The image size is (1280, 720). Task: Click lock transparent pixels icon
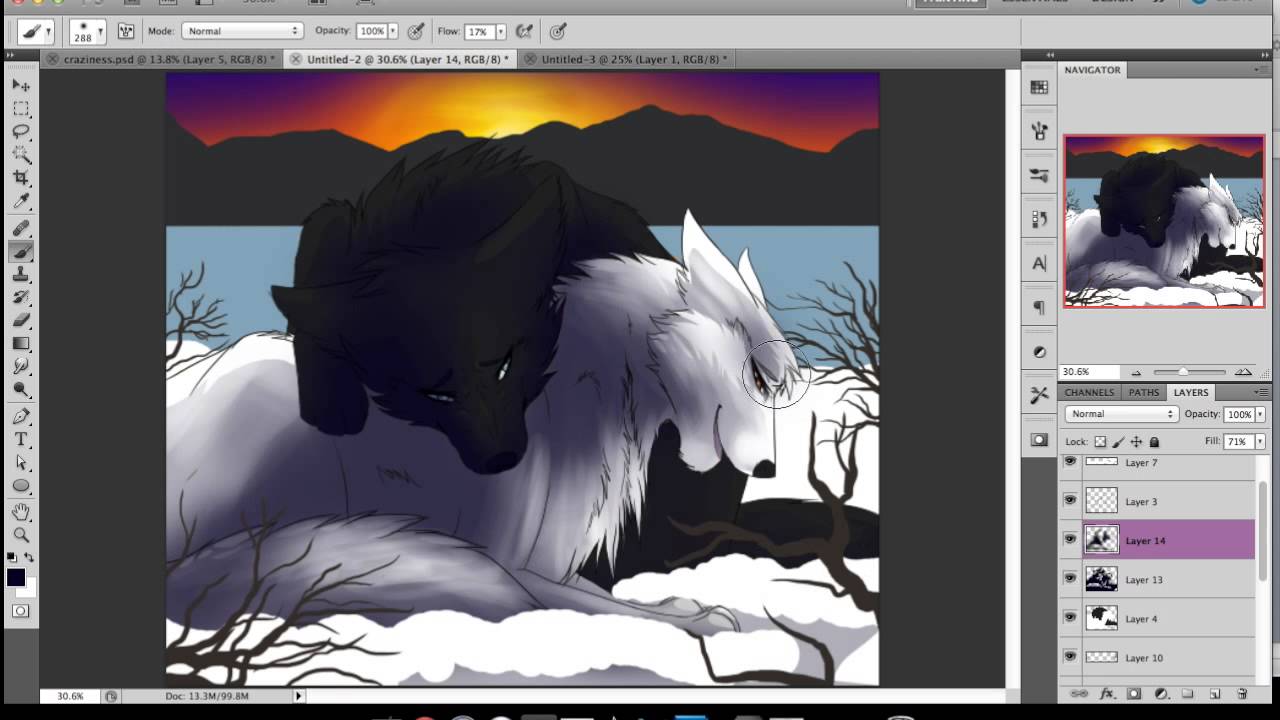tap(1100, 441)
